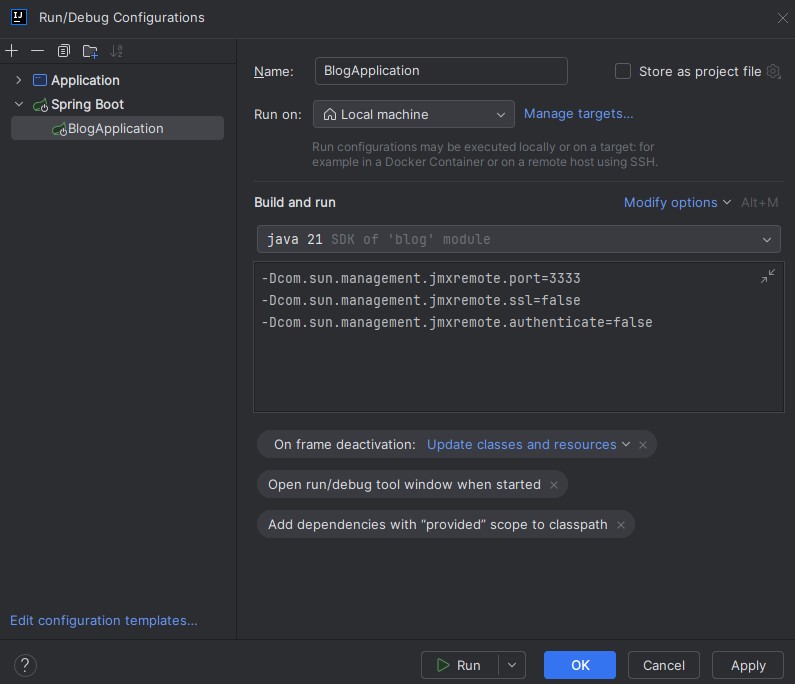795x684 pixels.
Task: Open Update classes and resources dropdown
Action: pyautogui.click(x=528, y=444)
